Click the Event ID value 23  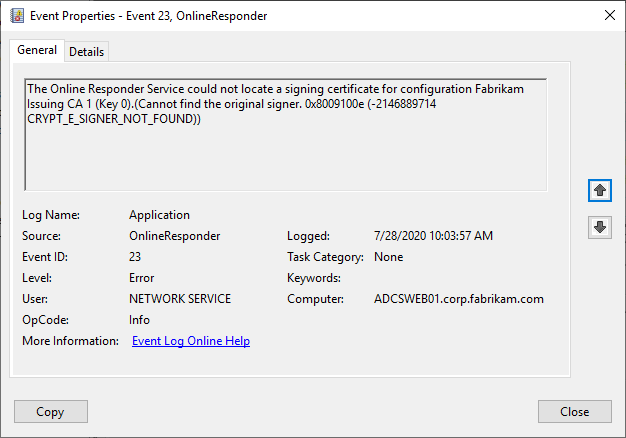135,257
